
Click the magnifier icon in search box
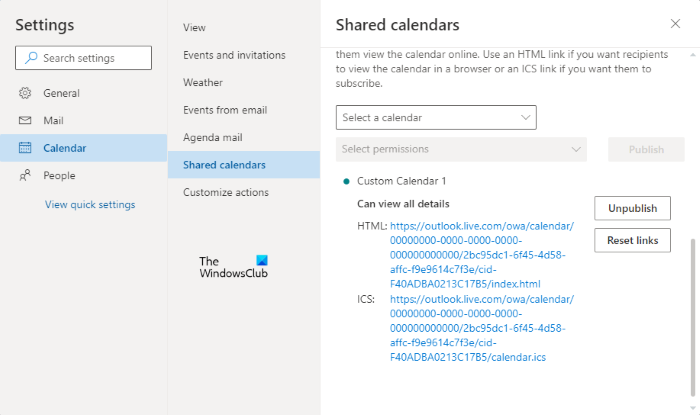point(31,58)
